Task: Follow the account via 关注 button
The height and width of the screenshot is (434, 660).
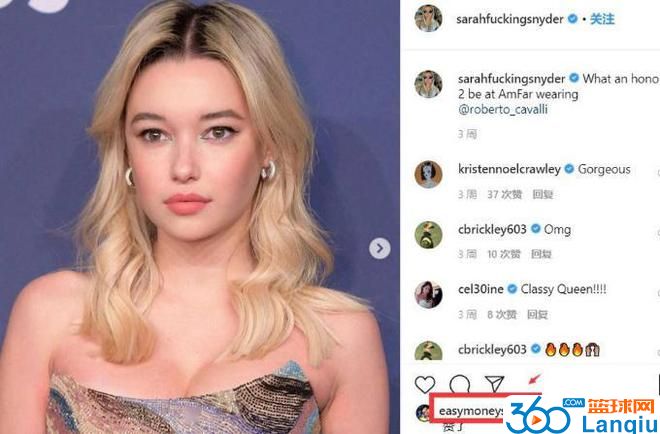Action: pos(602,19)
